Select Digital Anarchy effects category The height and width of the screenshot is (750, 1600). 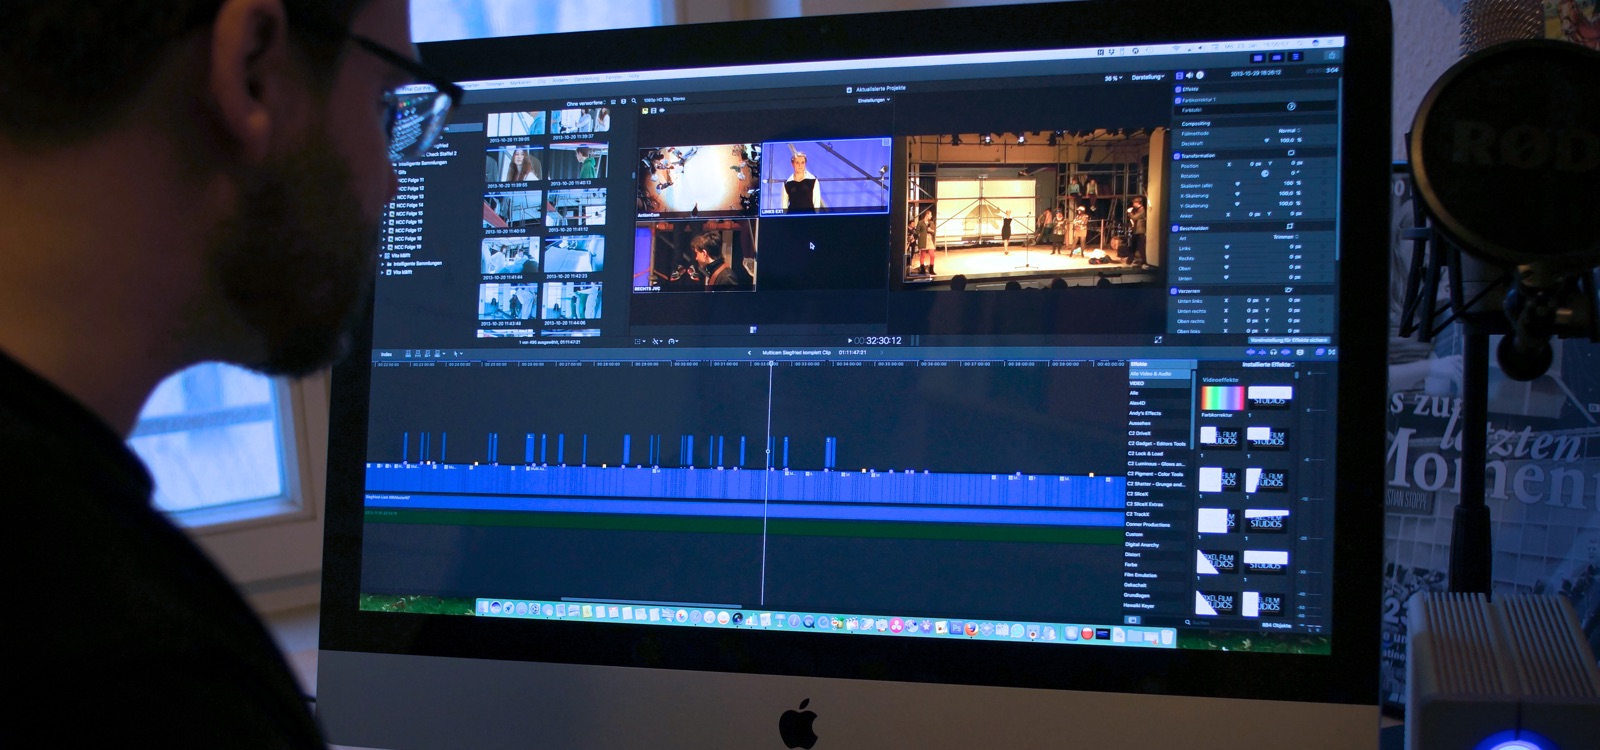(x=1142, y=544)
